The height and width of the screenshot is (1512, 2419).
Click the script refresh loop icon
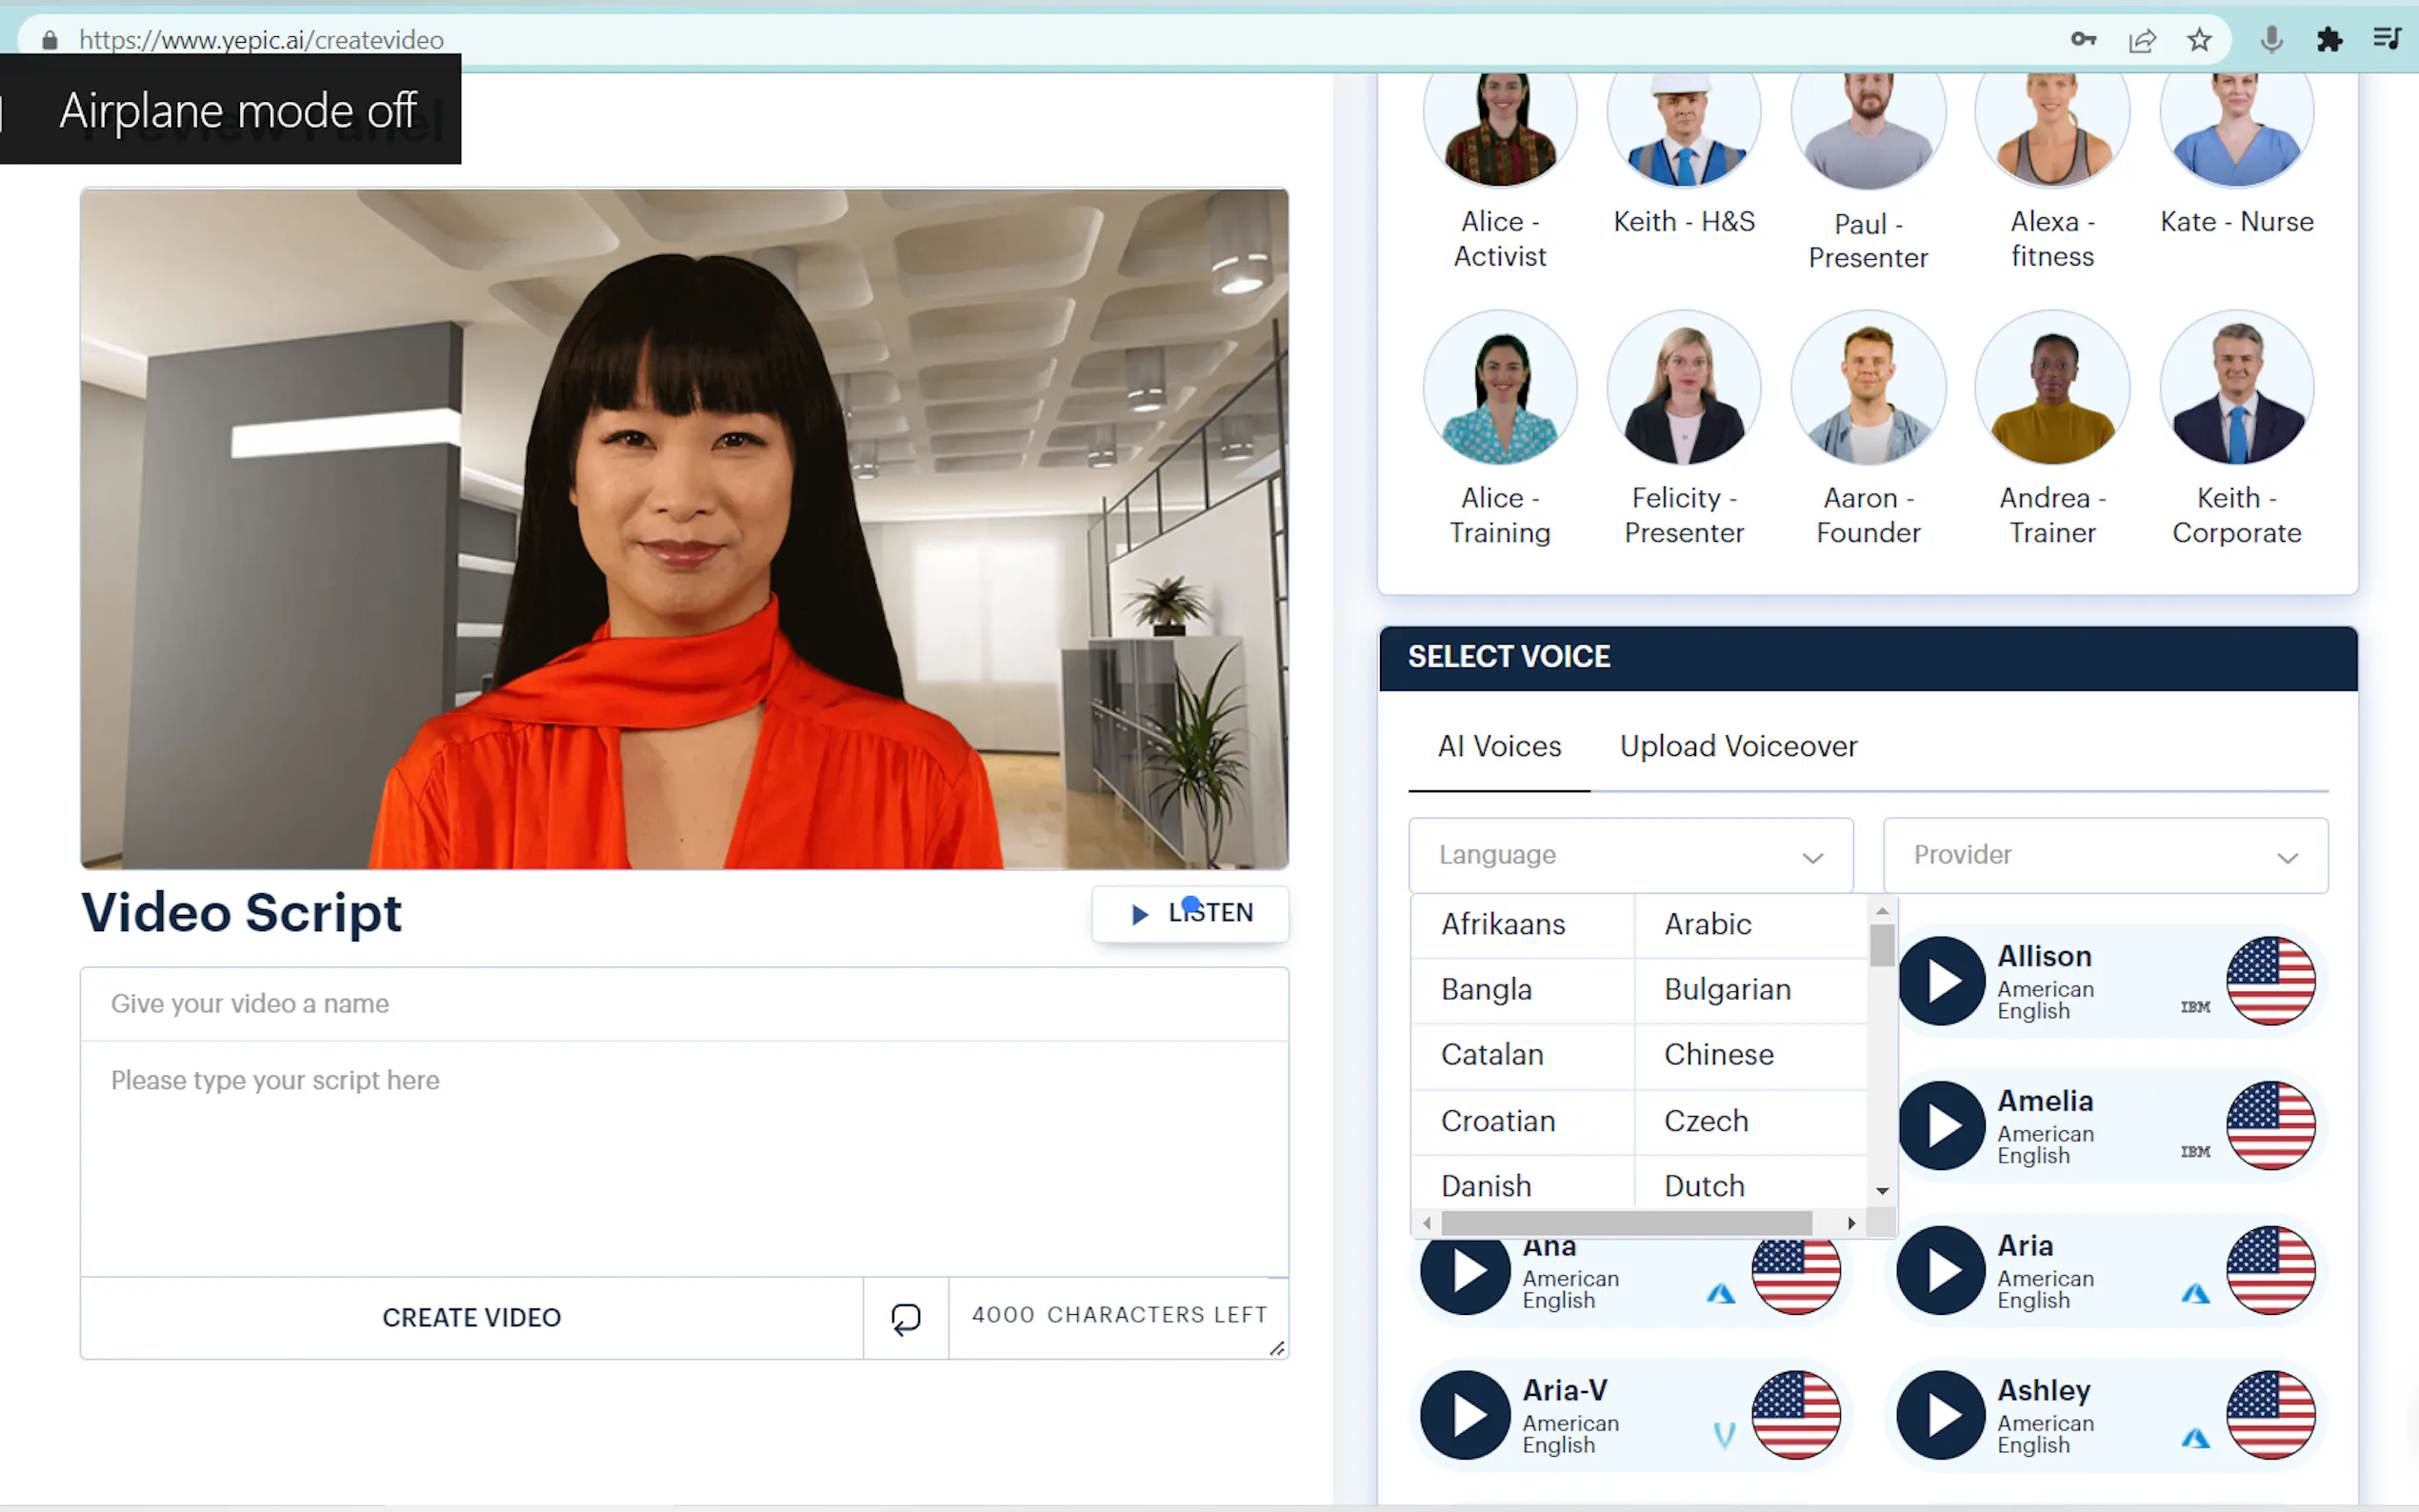(905, 1318)
